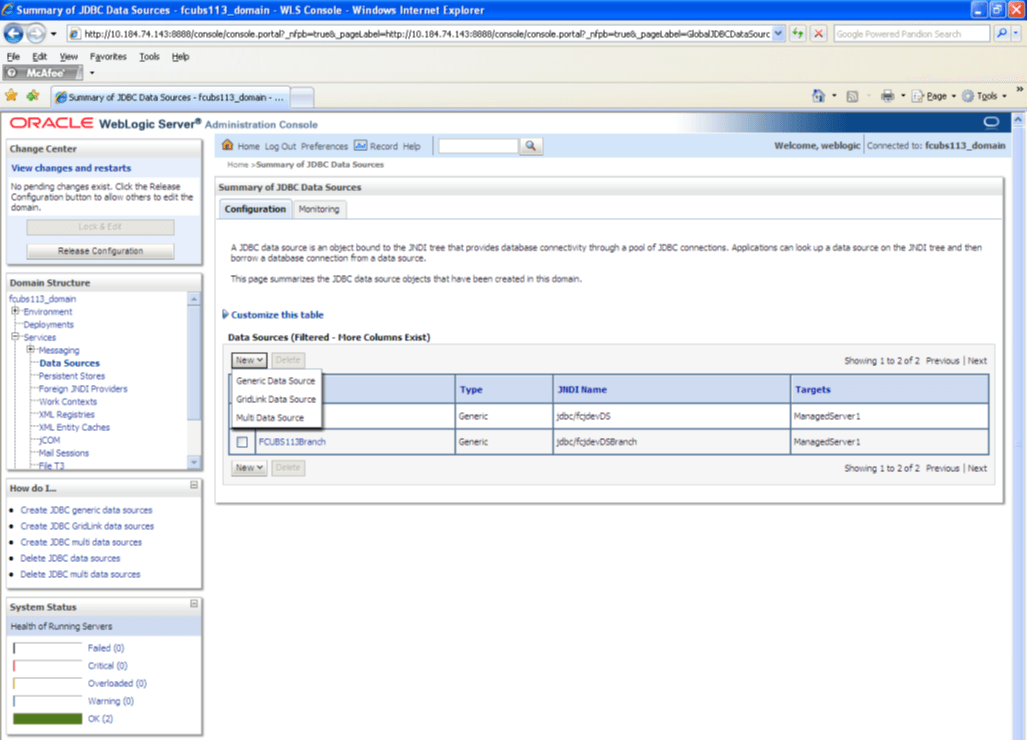Click Create JDBC generic data sources
This screenshot has width=1027, height=740.
click(x=86, y=509)
